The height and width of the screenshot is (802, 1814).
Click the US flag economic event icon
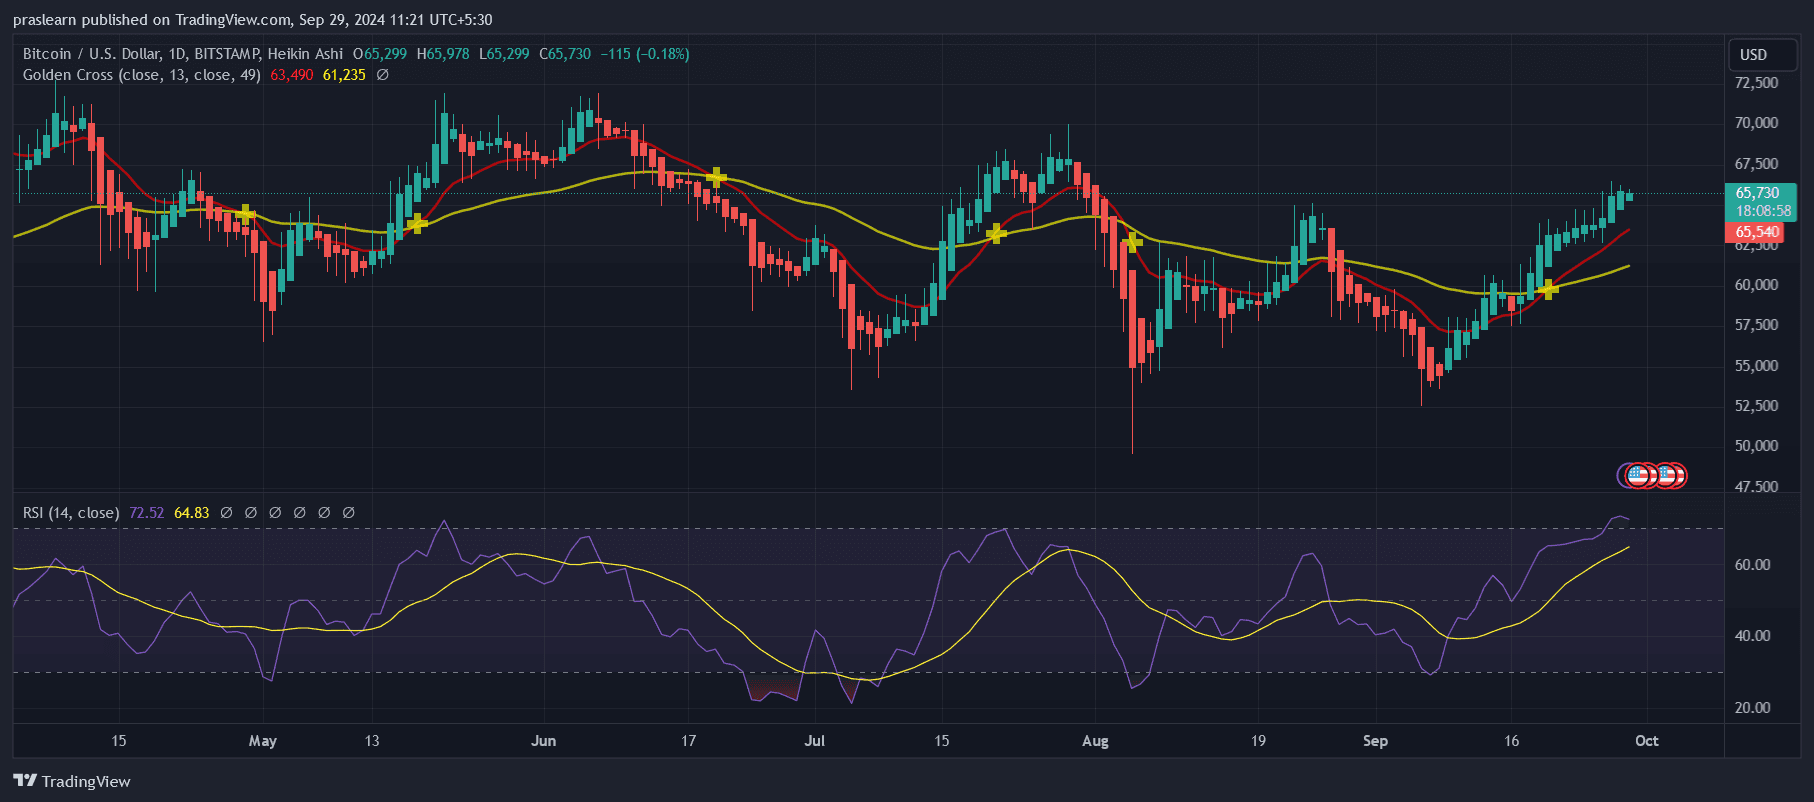coord(1638,475)
